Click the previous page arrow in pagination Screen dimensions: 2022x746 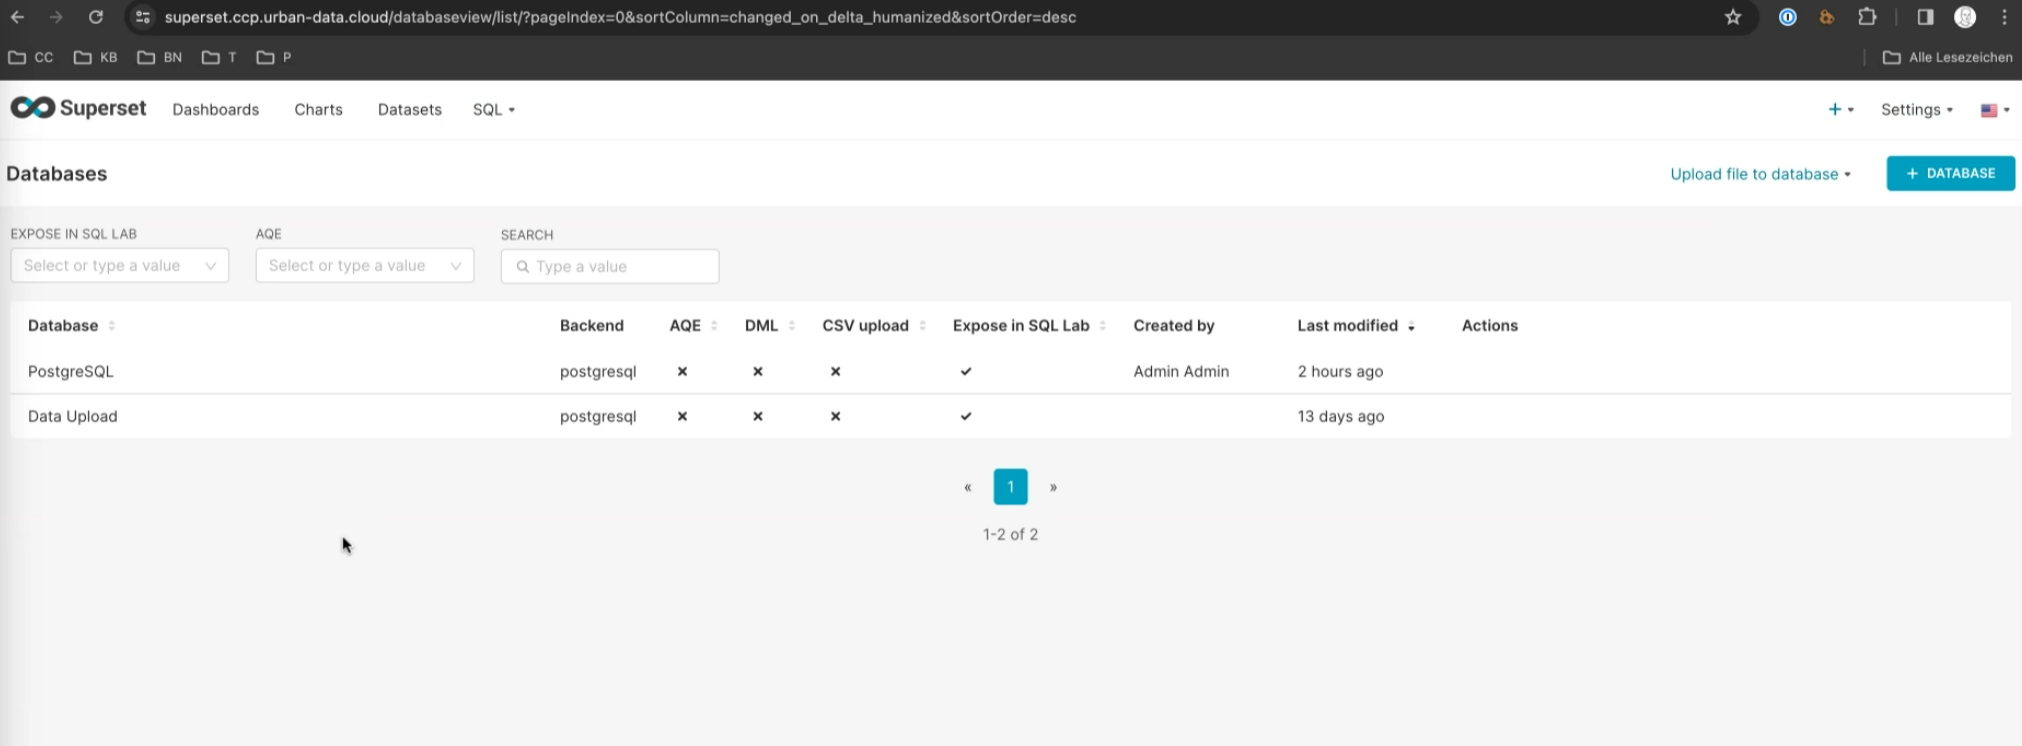click(967, 487)
